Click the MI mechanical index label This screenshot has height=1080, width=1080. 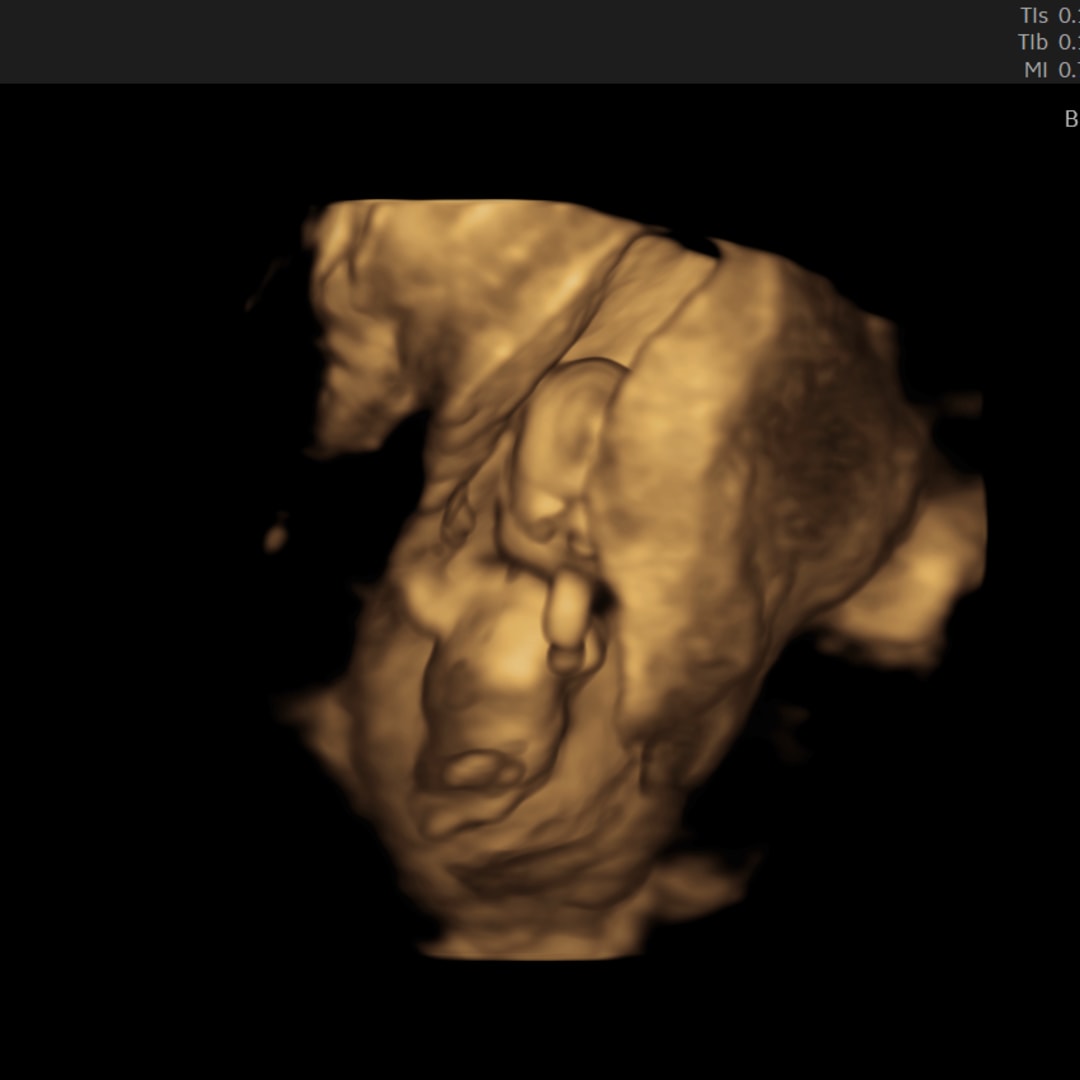[1036, 69]
